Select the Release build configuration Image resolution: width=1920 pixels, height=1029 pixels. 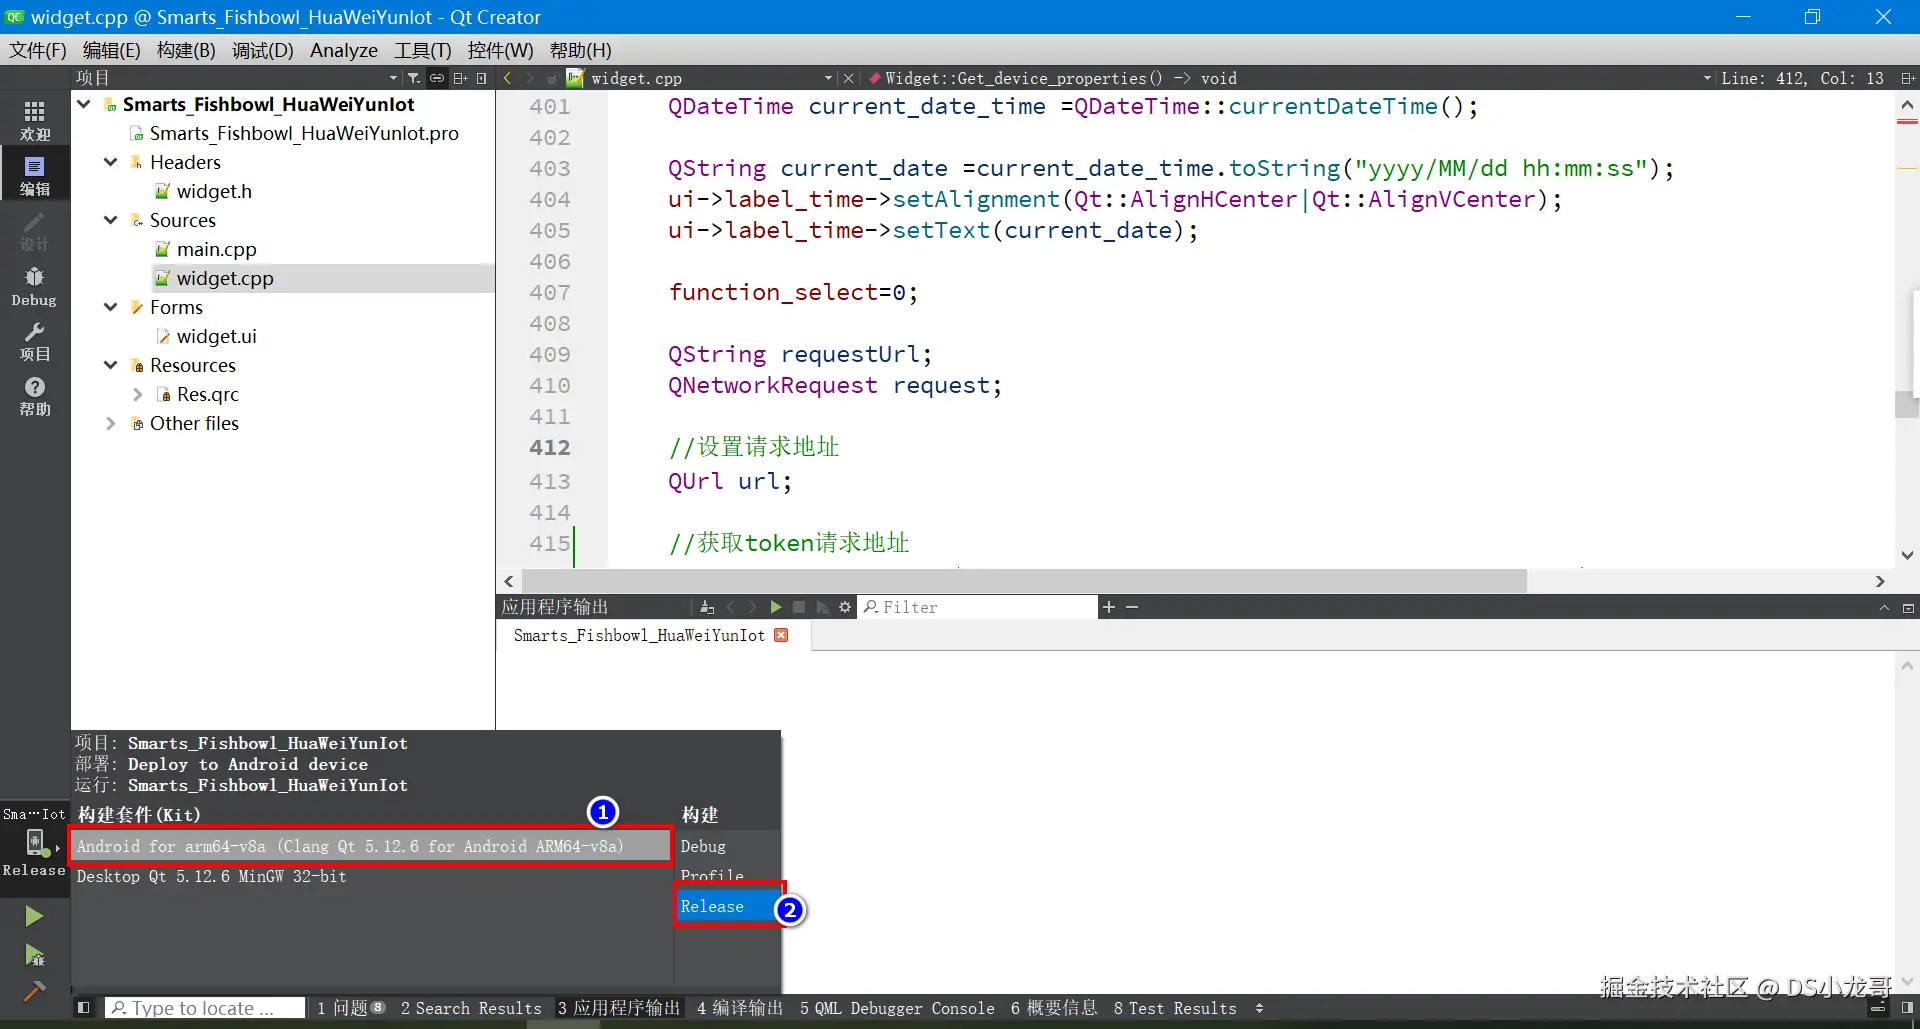pos(727,906)
